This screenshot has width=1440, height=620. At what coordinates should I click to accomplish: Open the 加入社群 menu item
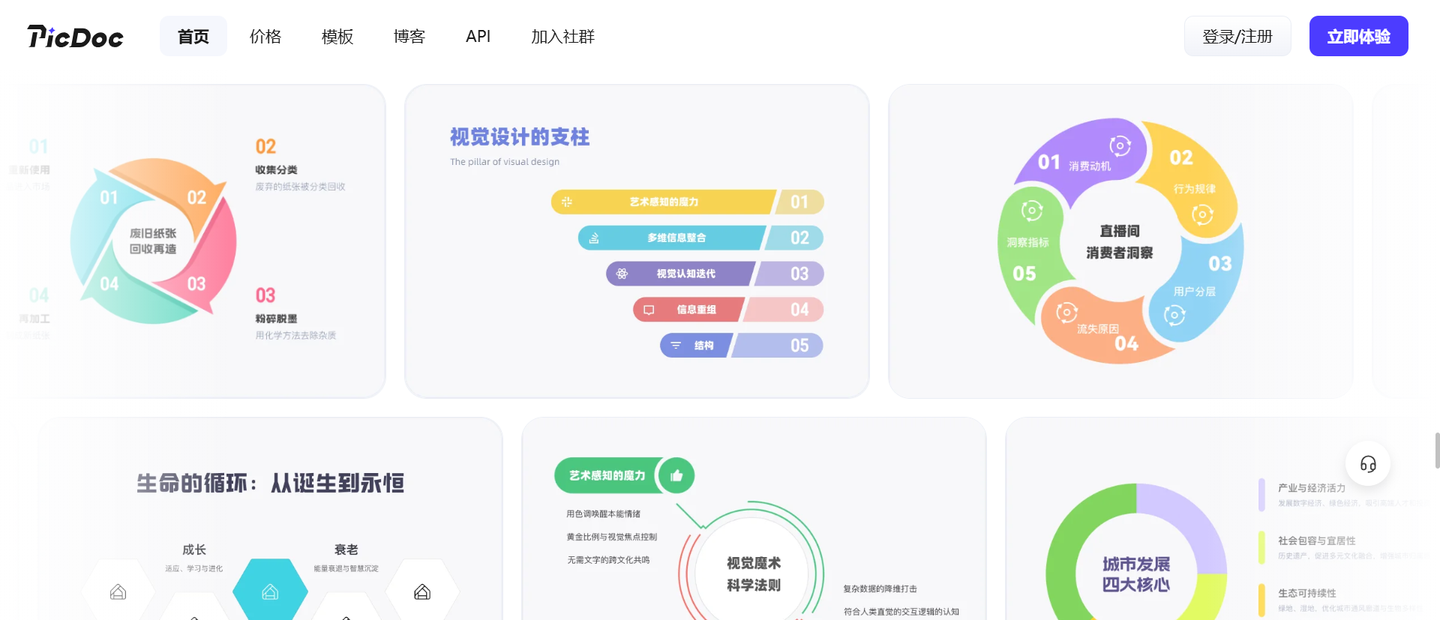pyautogui.click(x=563, y=37)
